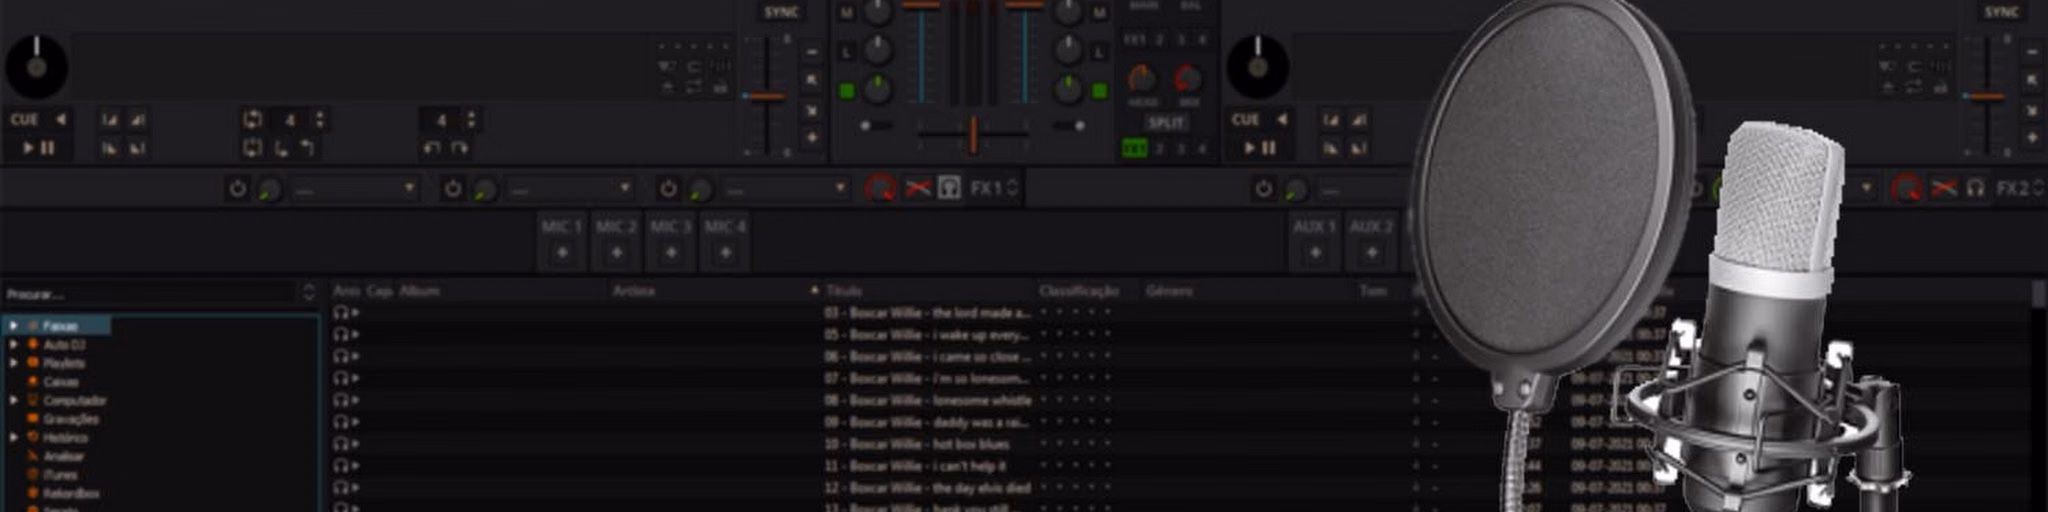The height and width of the screenshot is (512, 2048).
Task: Click the left deck beatjump forward icon
Action: coord(459,148)
